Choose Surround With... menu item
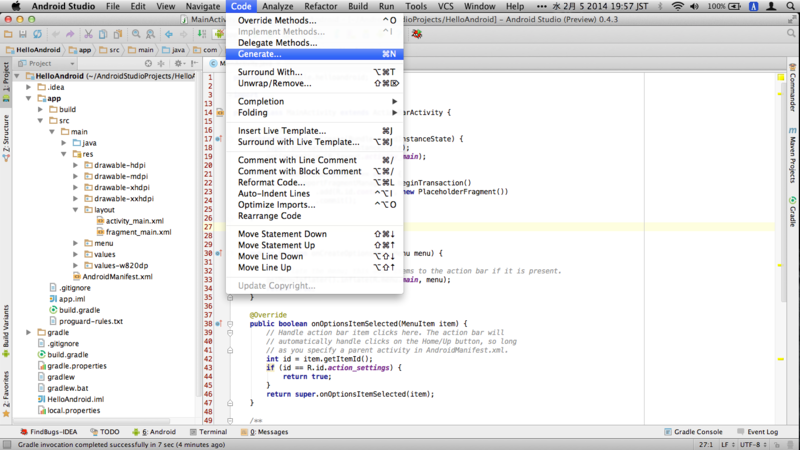800x450 pixels. (x=314, y=72)
